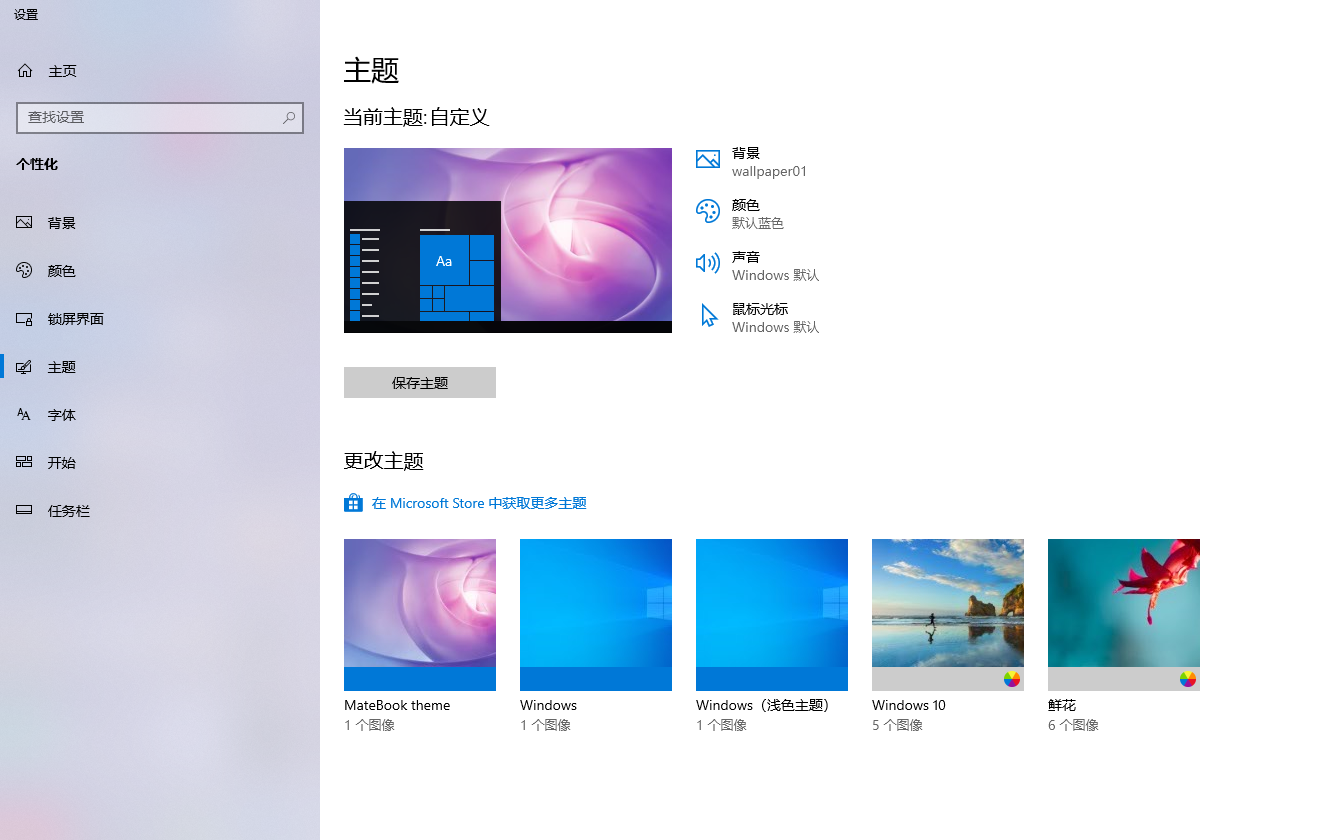The image size is (1326, 840).
Task: Open 鼠标光标 Windows 默认 setting
Action: (x=758, y=318)
